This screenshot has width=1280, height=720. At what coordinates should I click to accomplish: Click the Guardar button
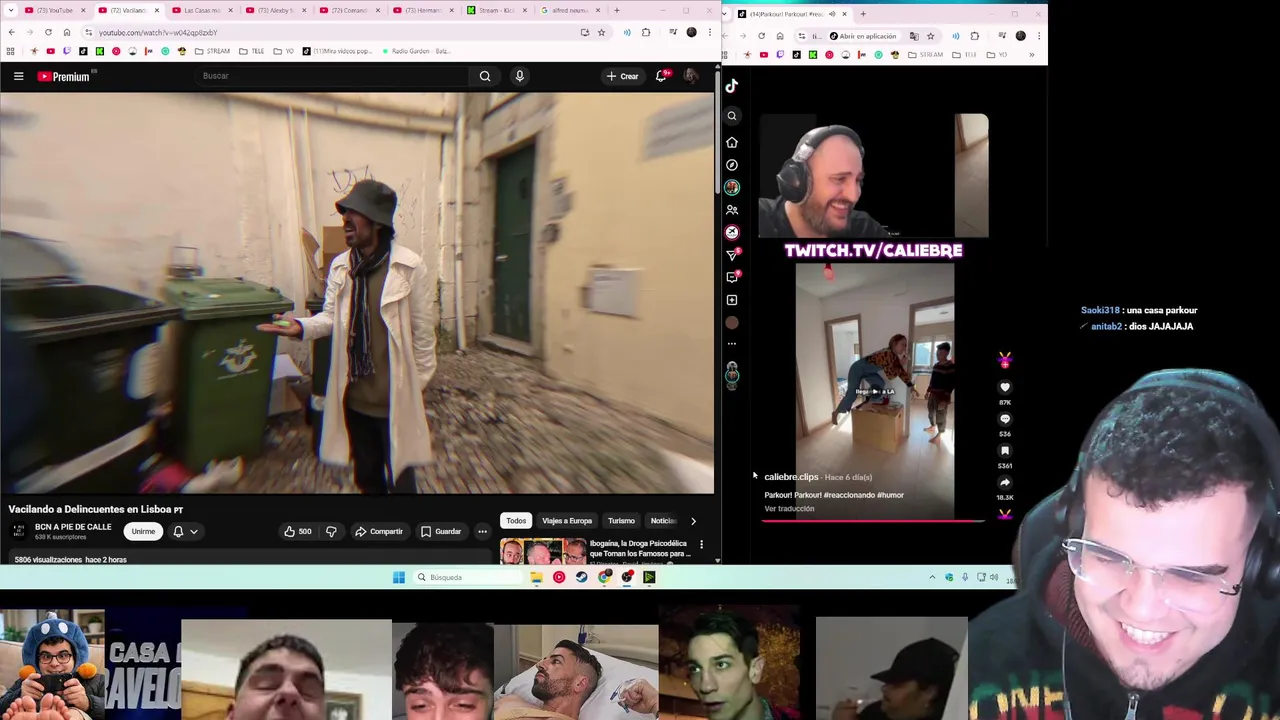click(441, 531)
